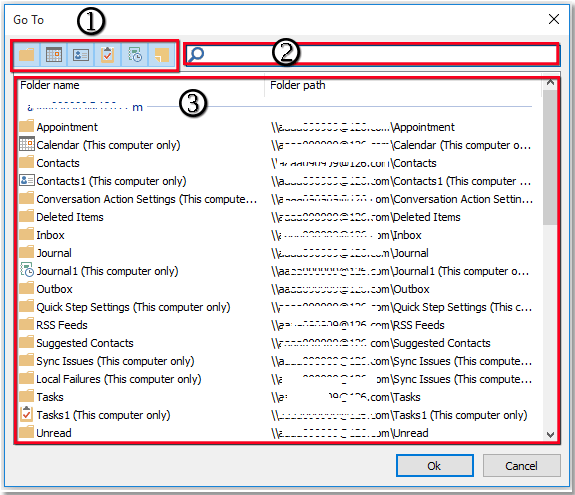The image size is (575, 495).
Task: Dismiss dialog with Cancel button
Action: pyautogui.click(x=521, y=466)
